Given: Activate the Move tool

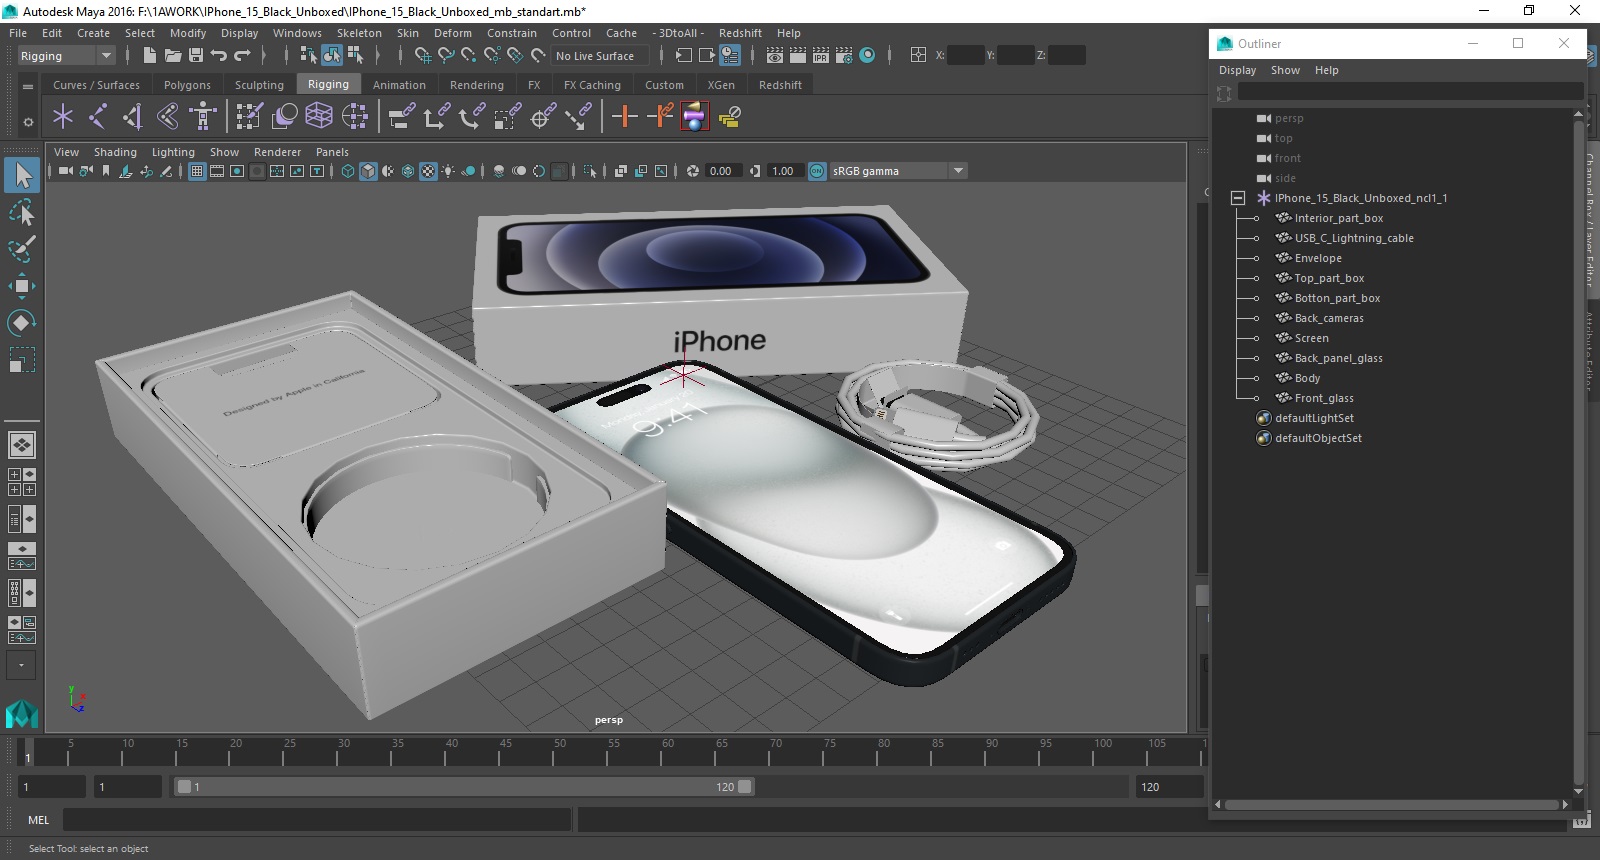Looking at the screenshot, I should (22, 286).
